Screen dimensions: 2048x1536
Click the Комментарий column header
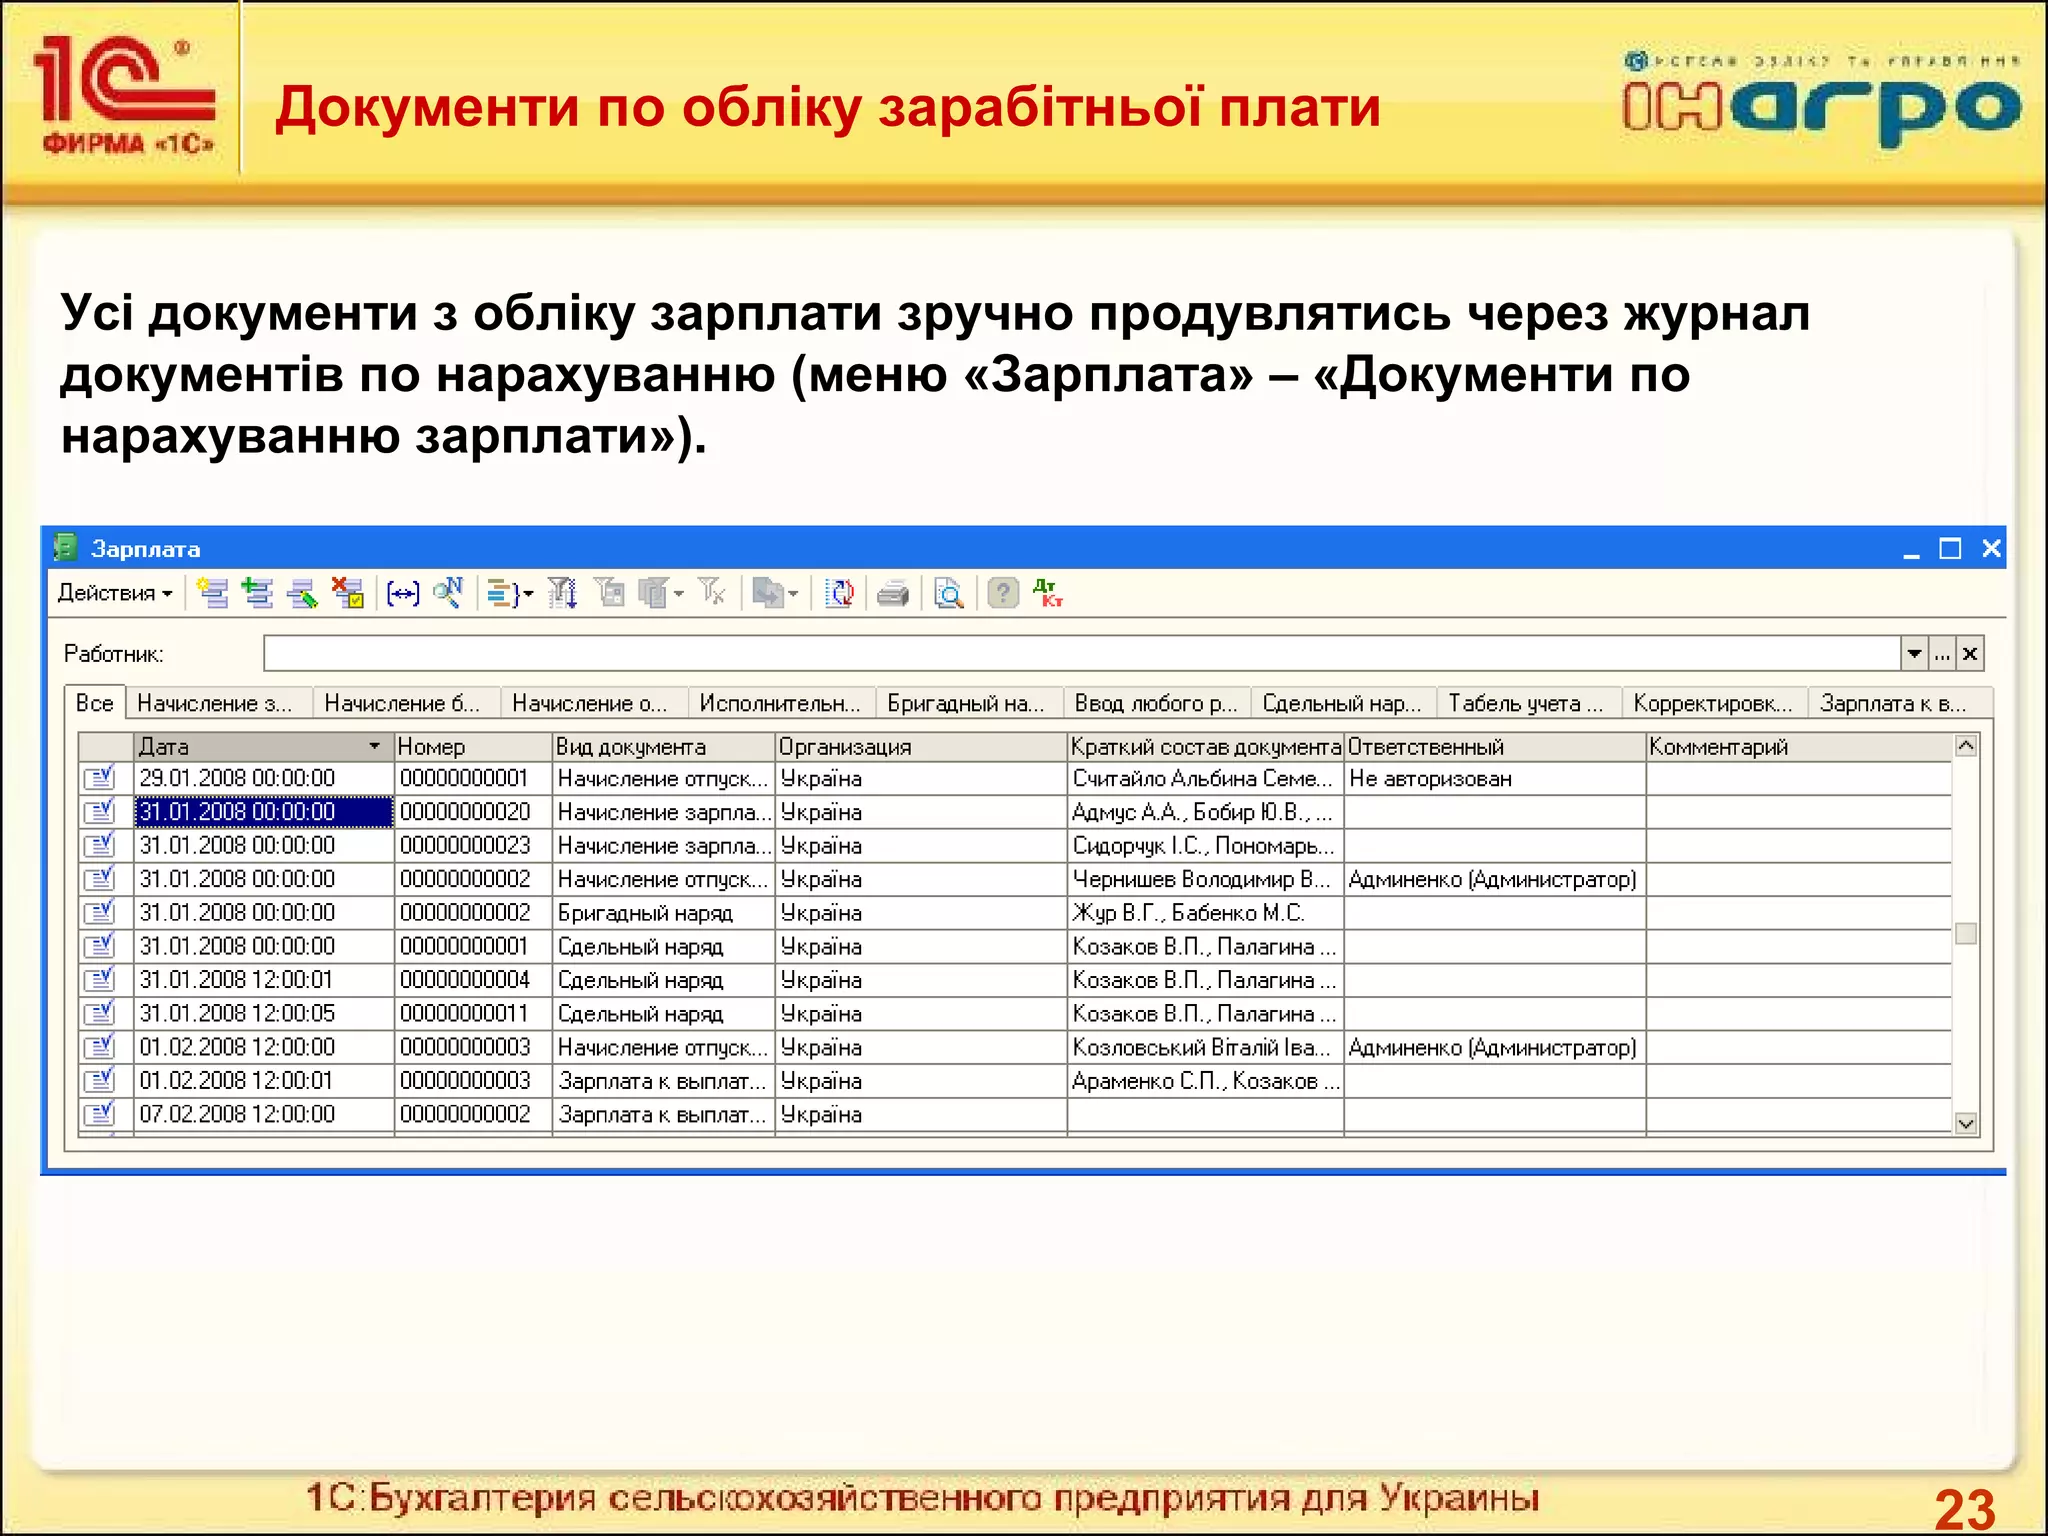(x=1798, y=747)
